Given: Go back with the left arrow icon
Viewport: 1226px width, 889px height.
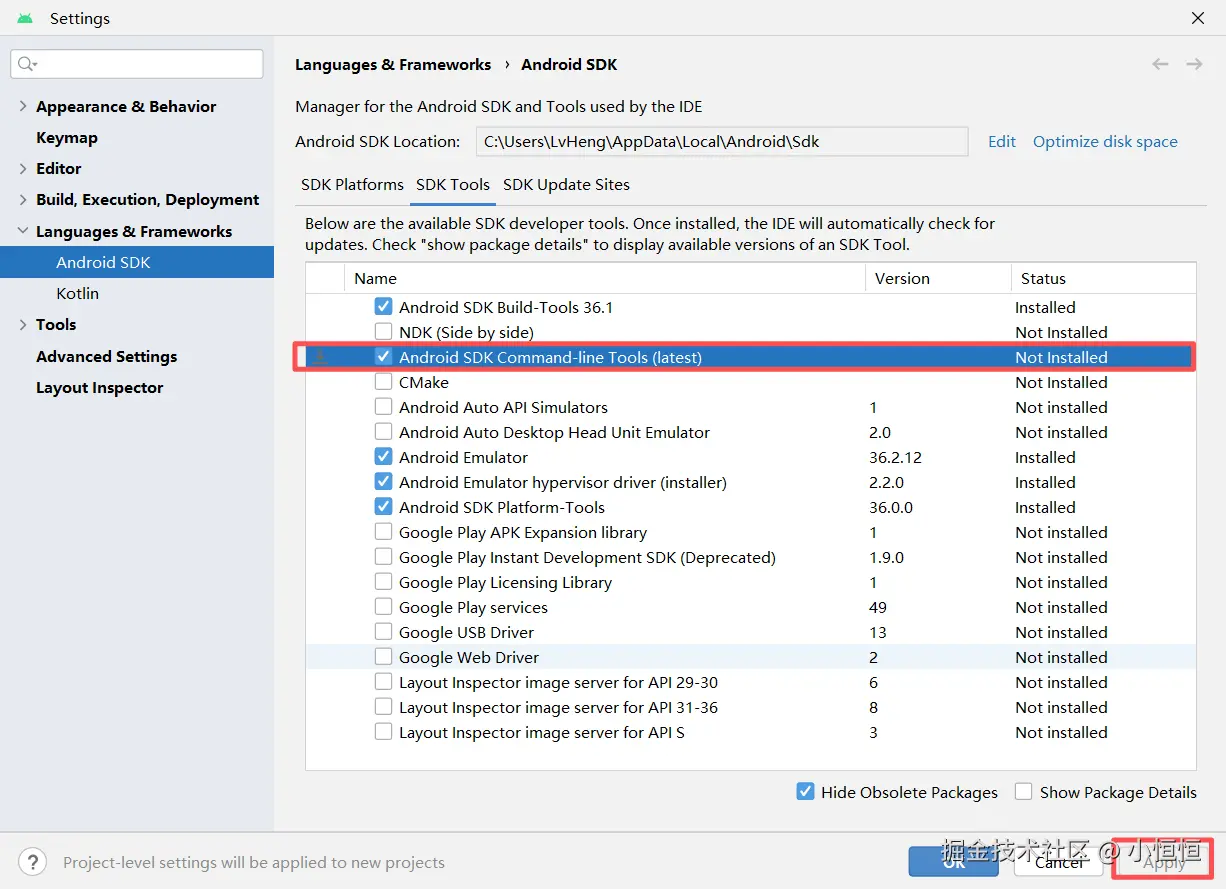Looking at the screenshot, I should click(x=1160, y=64).
